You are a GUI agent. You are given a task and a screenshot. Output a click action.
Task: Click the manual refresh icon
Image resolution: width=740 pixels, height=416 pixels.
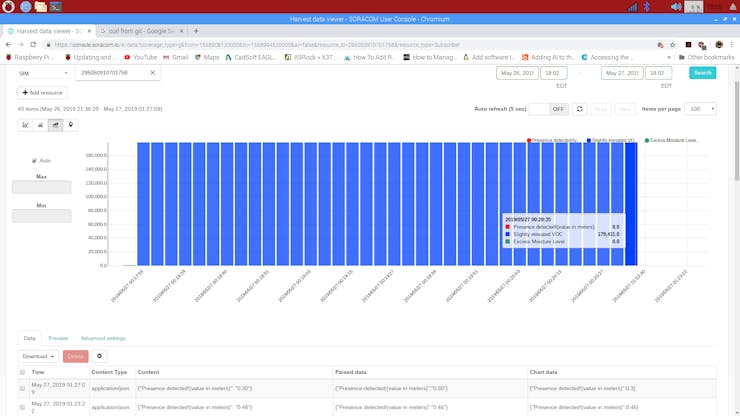[x=579, y=109]
